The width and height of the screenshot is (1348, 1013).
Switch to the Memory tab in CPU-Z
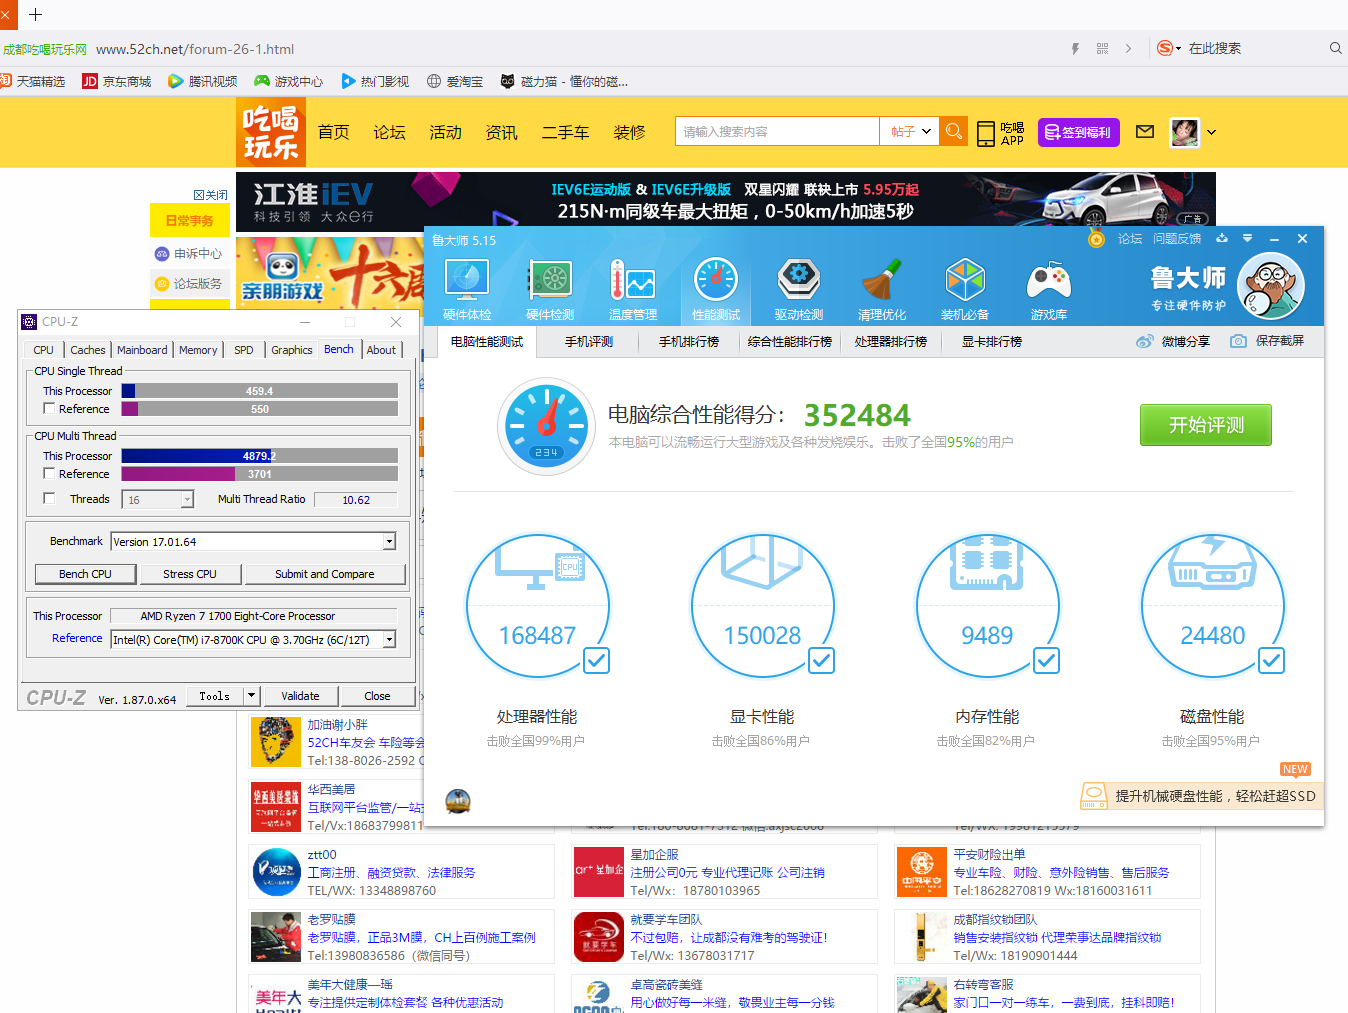click(x=198, y=350)
